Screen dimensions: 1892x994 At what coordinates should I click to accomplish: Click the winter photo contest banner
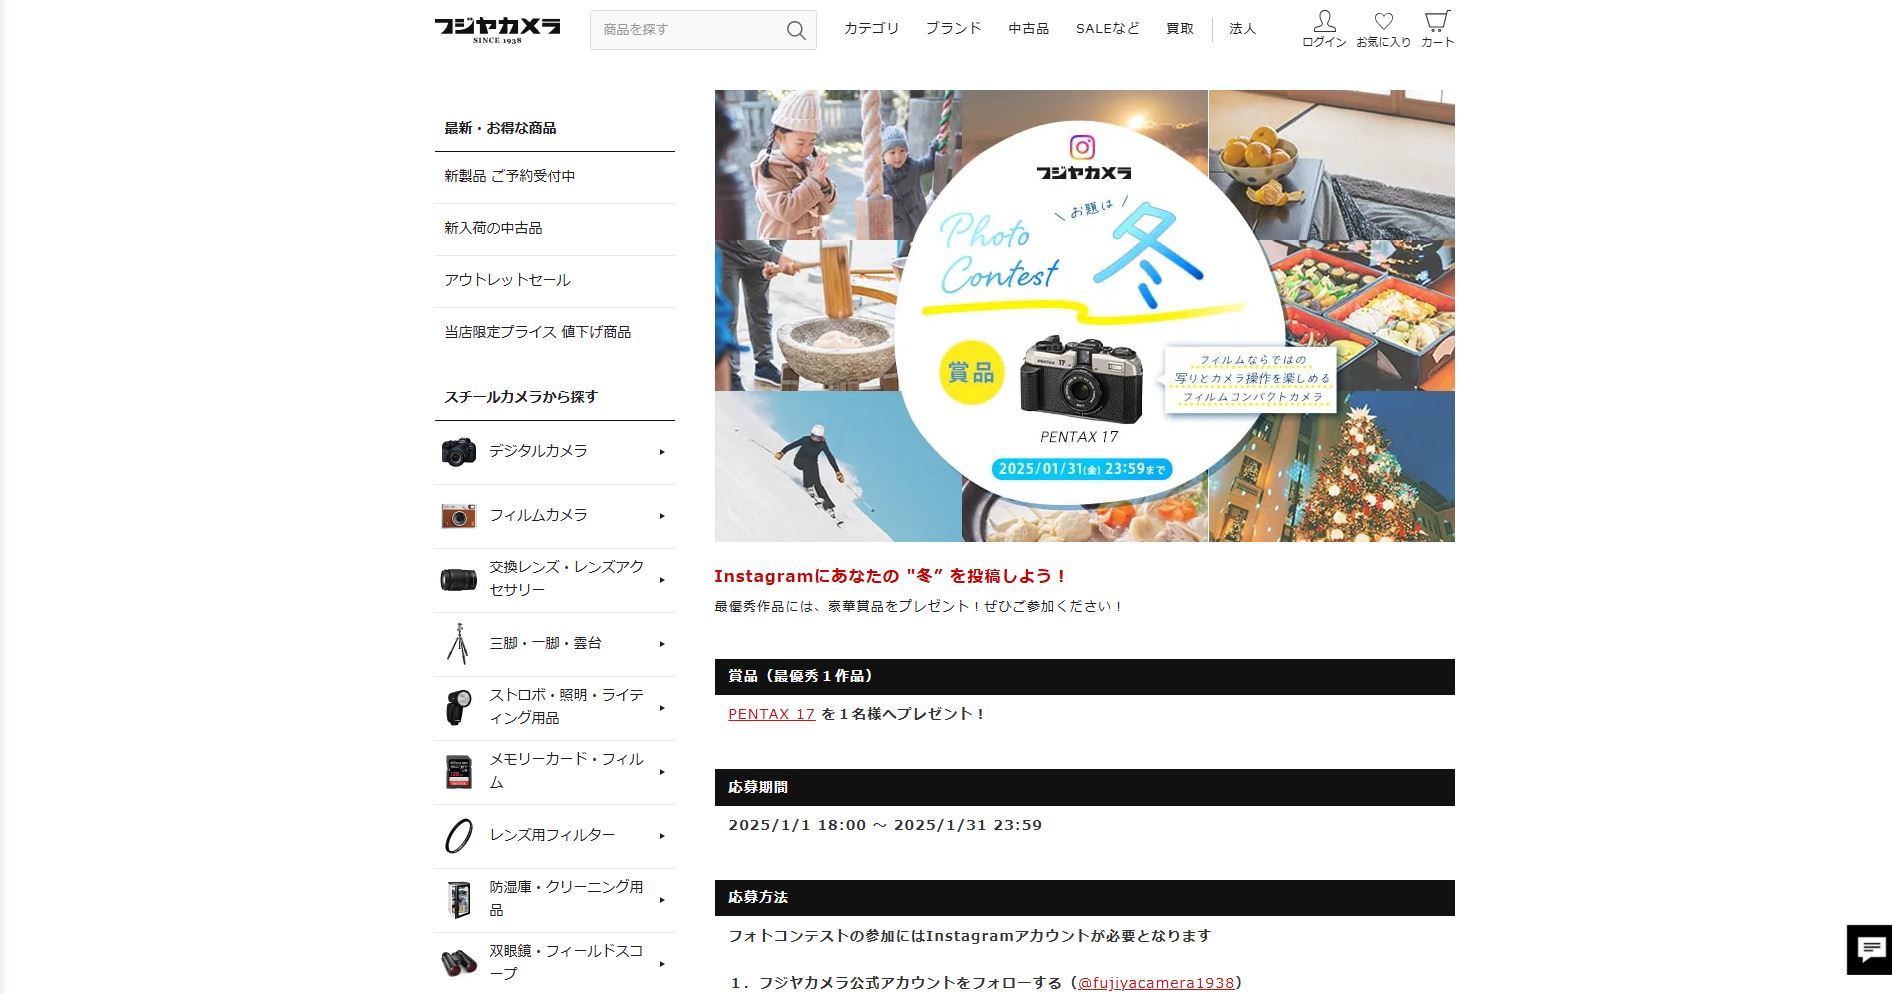click(1084, 316)
